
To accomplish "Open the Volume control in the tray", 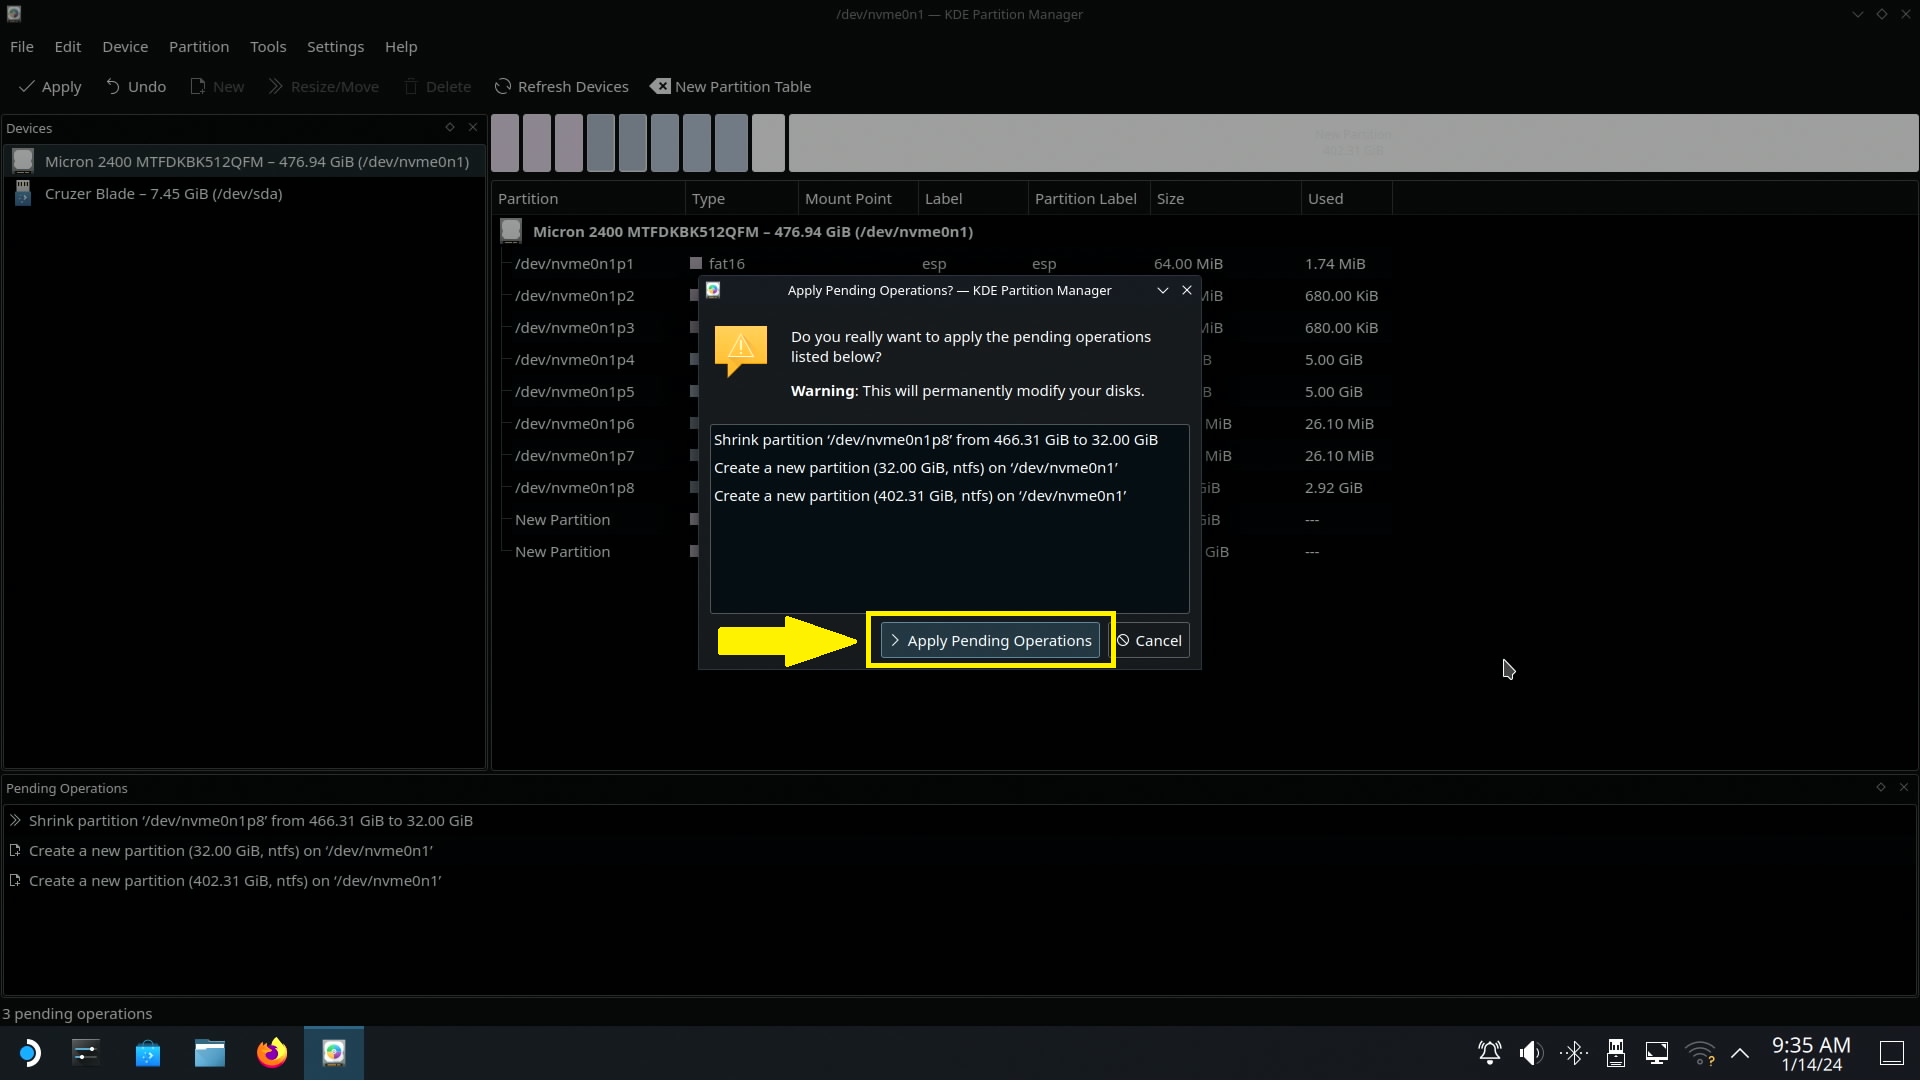I will pyautogui.click(x=1531, y=1053).
